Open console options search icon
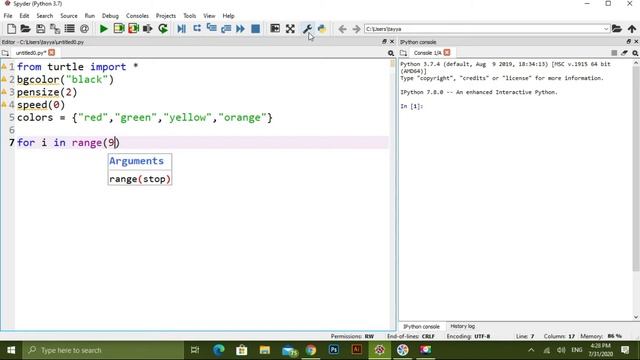640x360 pixels. pyautogui.click(x=635, y=53)
